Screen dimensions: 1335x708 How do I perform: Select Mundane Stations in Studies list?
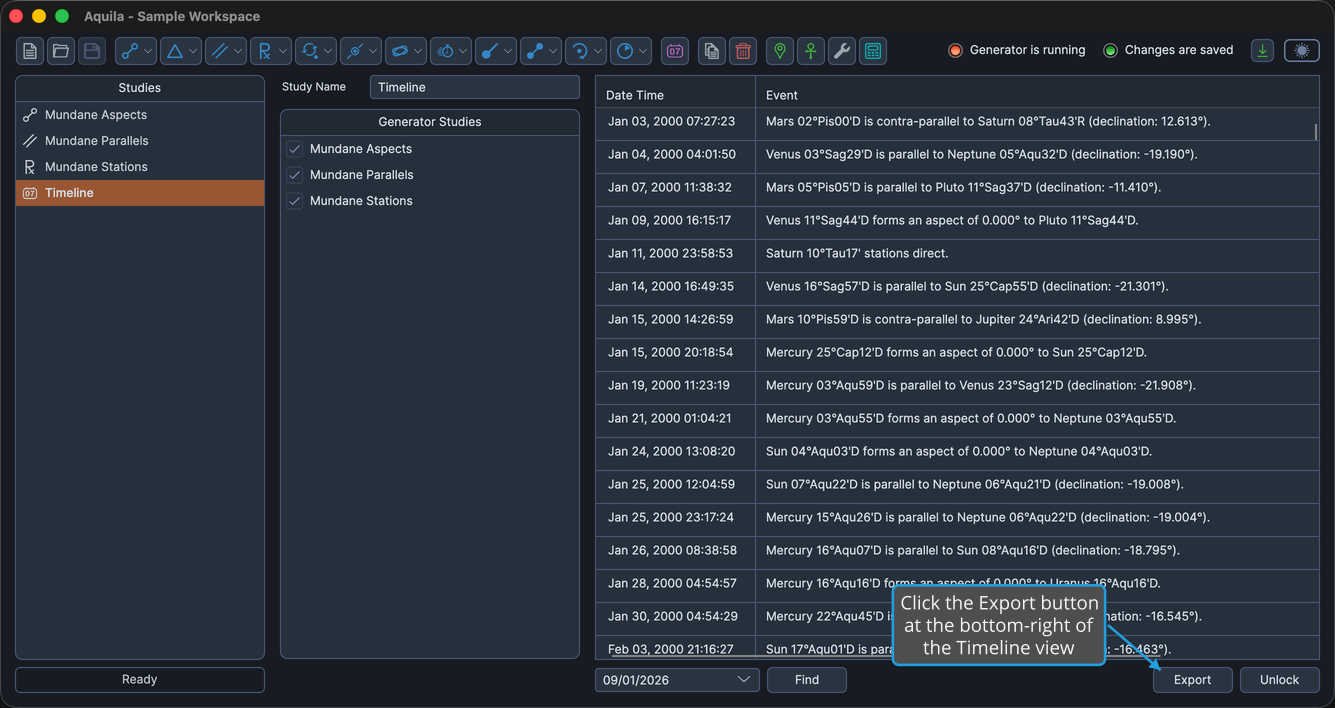pos(140,167)
